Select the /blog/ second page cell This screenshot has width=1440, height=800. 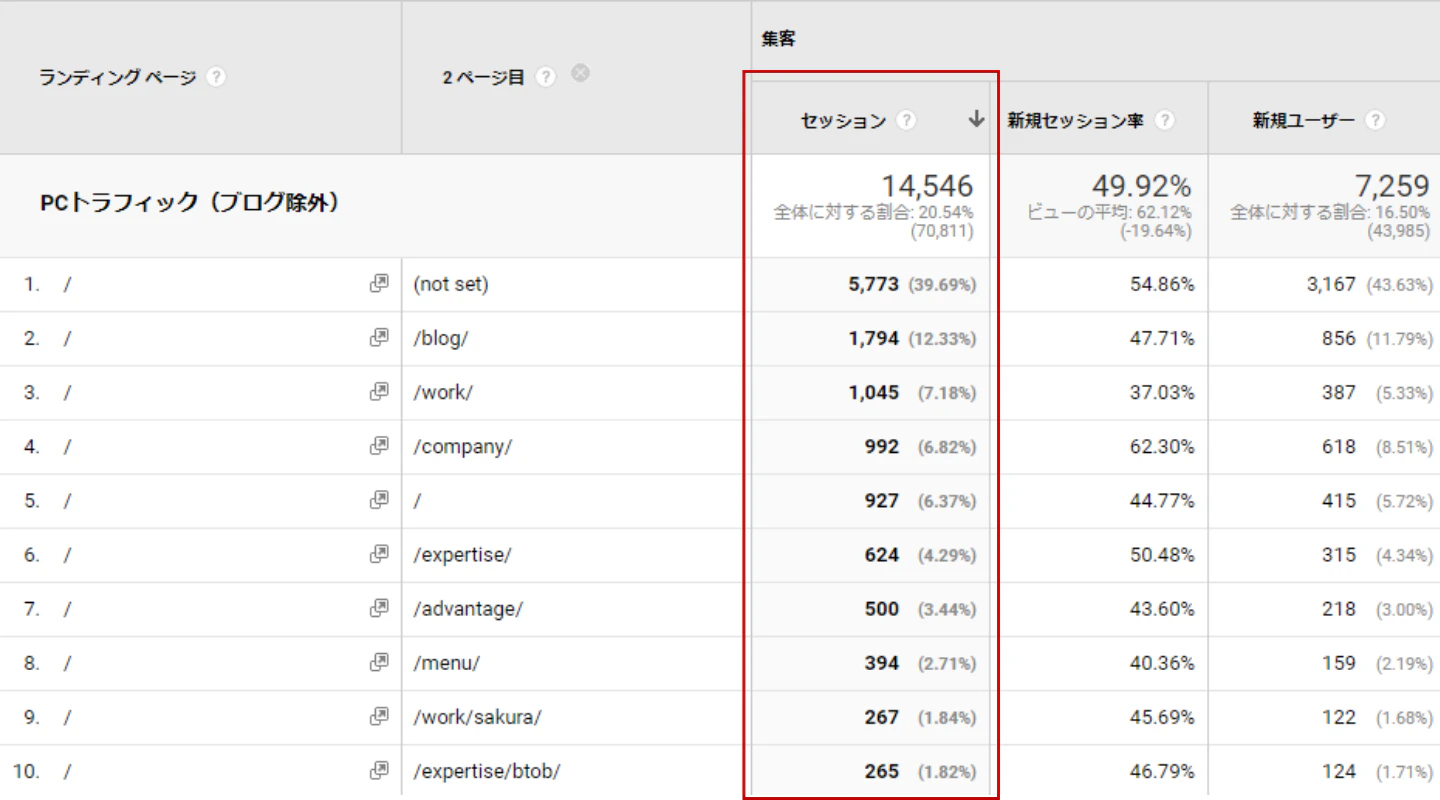[441, 338]
